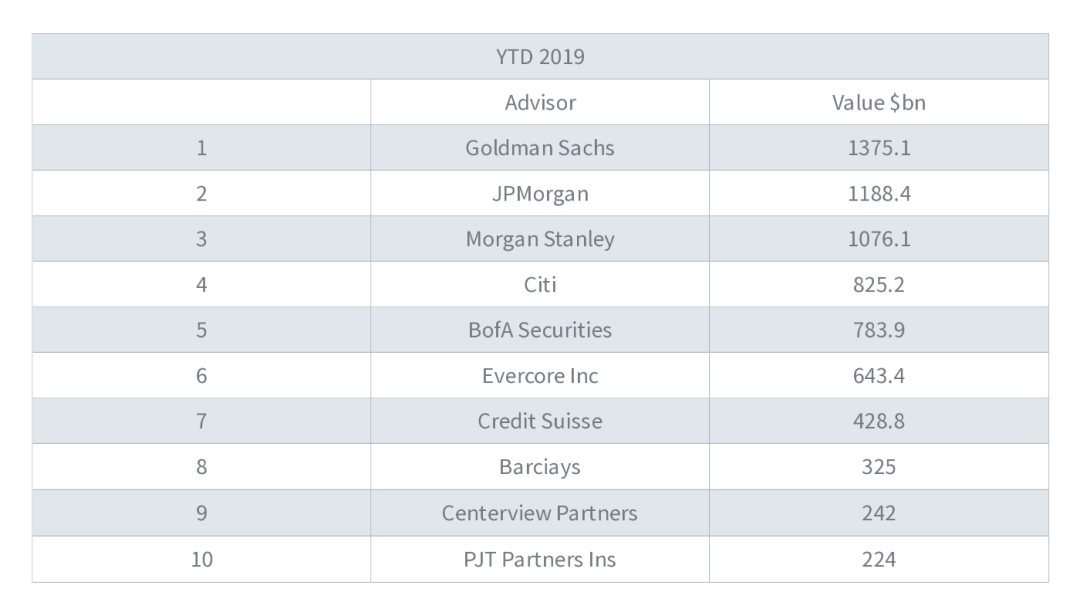This screenshot has height=606, width=1080.
Task: Click the YTD 2019 table header
Action: tap(540, 57)
